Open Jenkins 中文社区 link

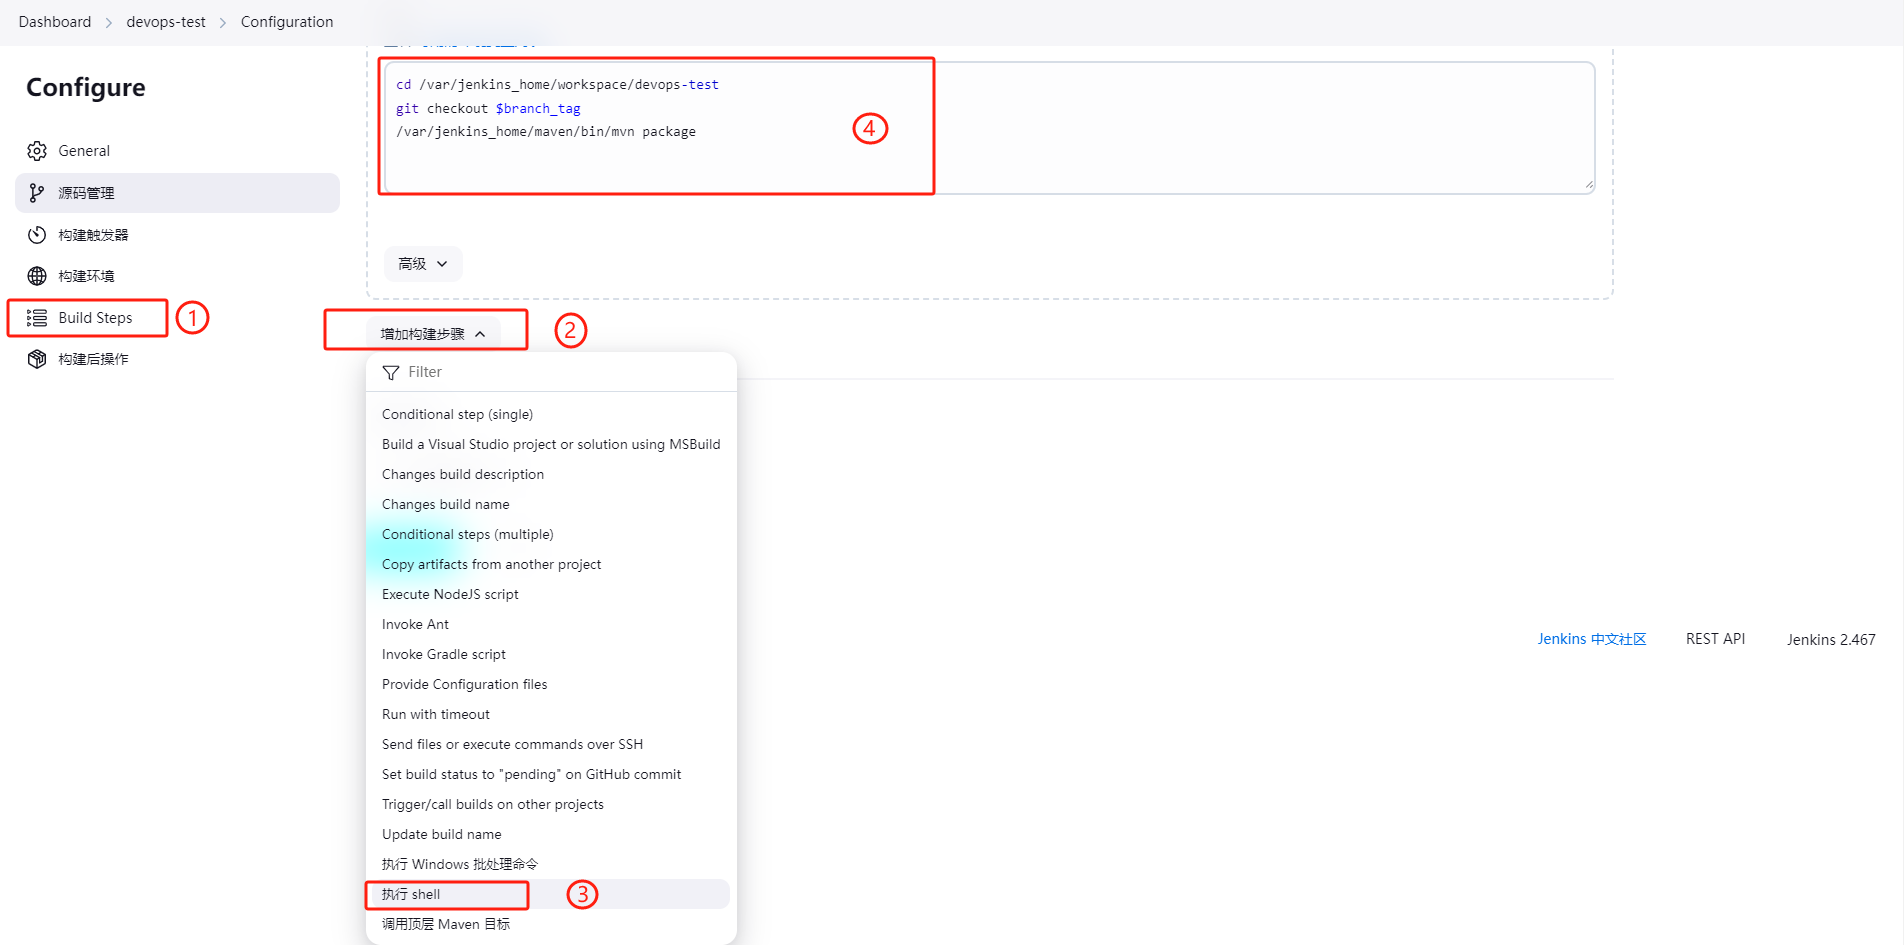pos(1592,639)
